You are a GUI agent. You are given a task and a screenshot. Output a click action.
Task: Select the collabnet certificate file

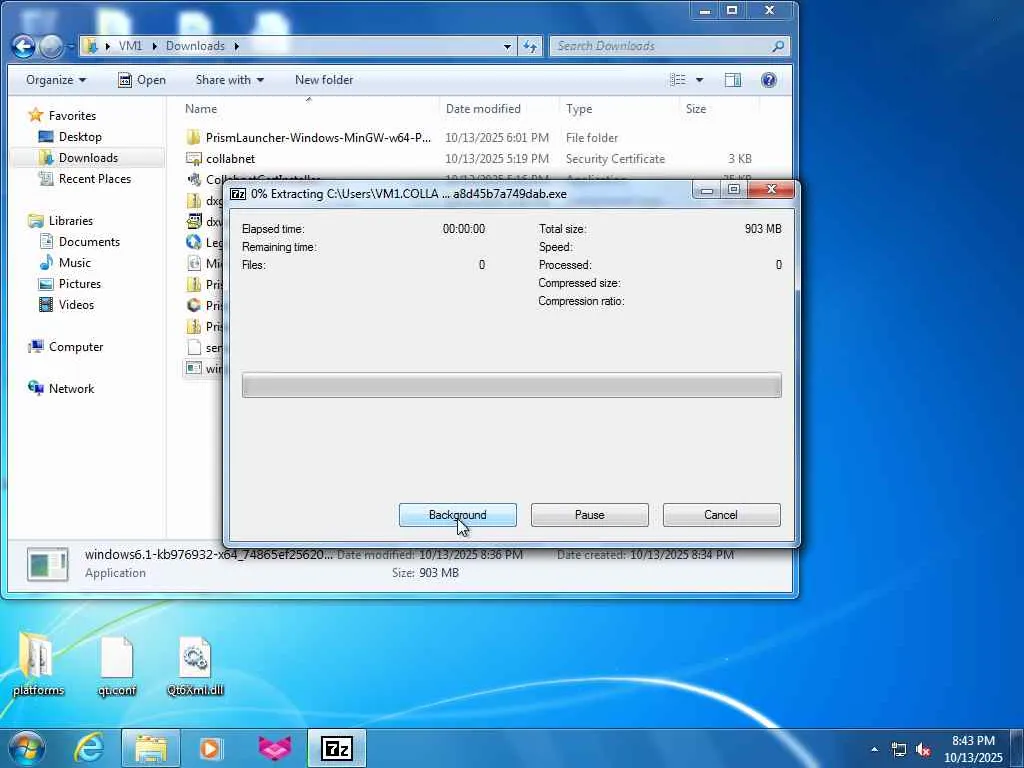tap(231, 159)
